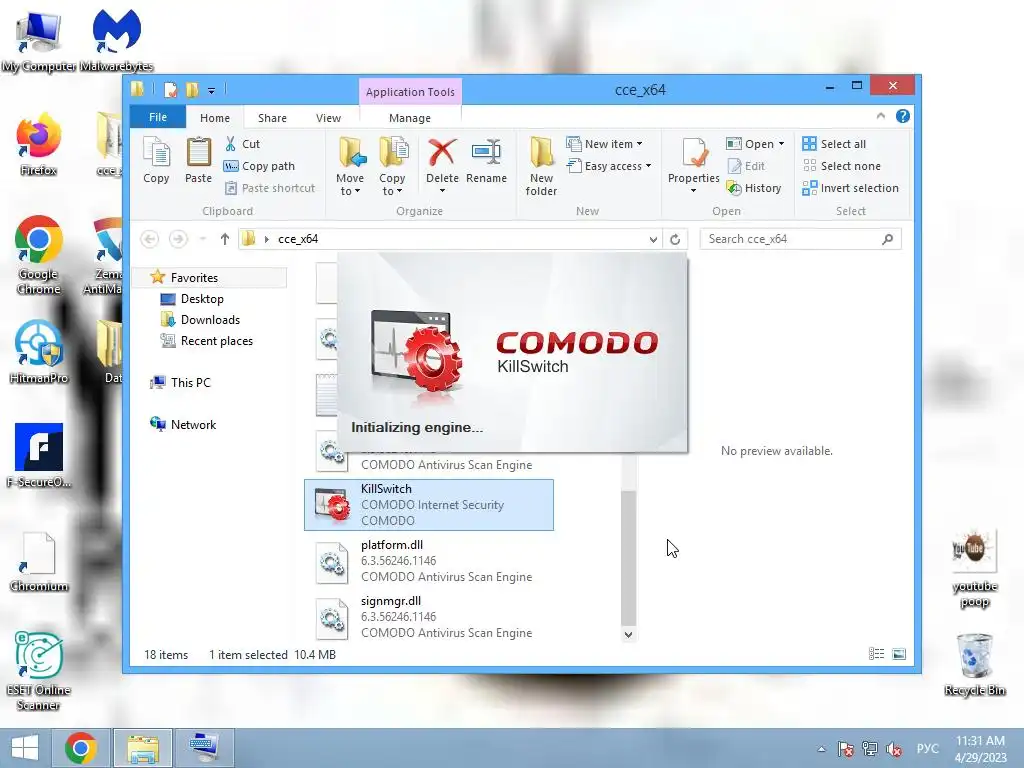Expand the Open dropdown in ribbon
1024x768 pixels.
[756, 144]
